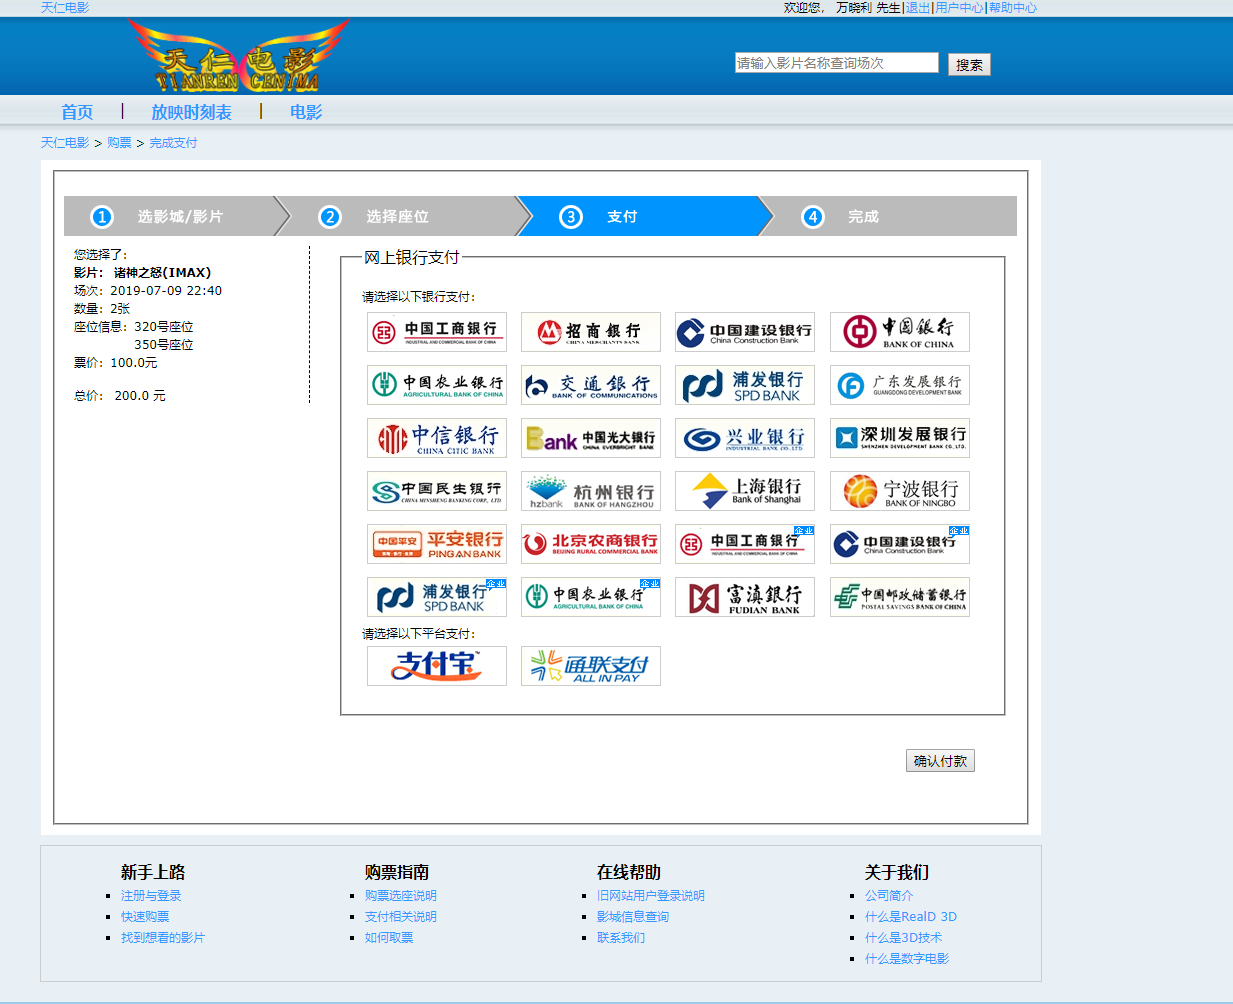Click the 确认付款 confirm payment button
This screenshot has width=1233, height=1004.
pos(939,760)
